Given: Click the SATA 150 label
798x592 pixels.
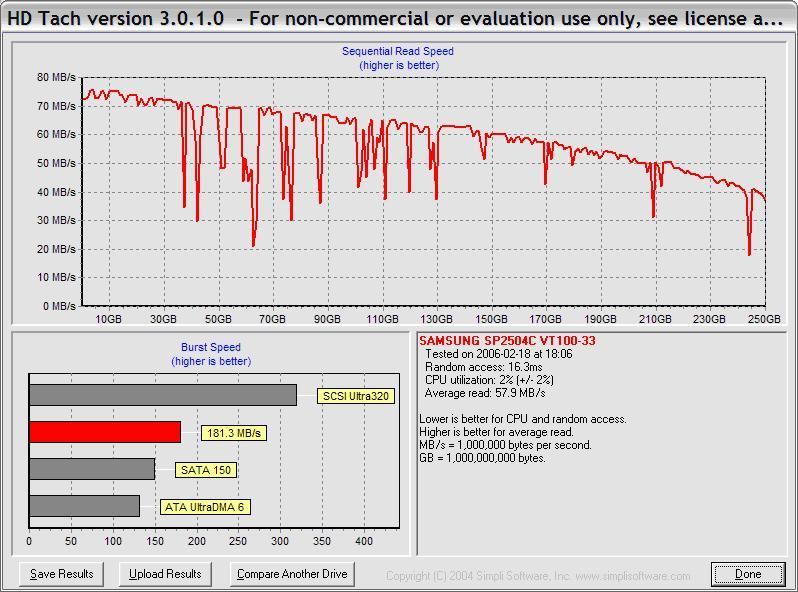Looking at the screenshot, I should tap(206, 470).
